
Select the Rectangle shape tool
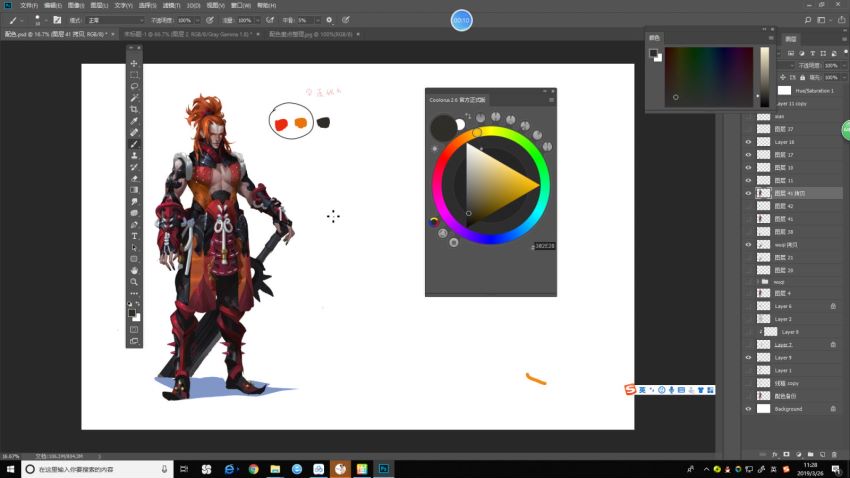[x=134, y=259]
